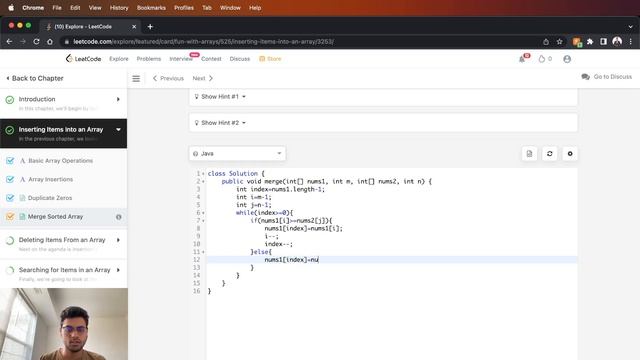
Task: Reset code with the refresh icon
Action: coord(550,154)
